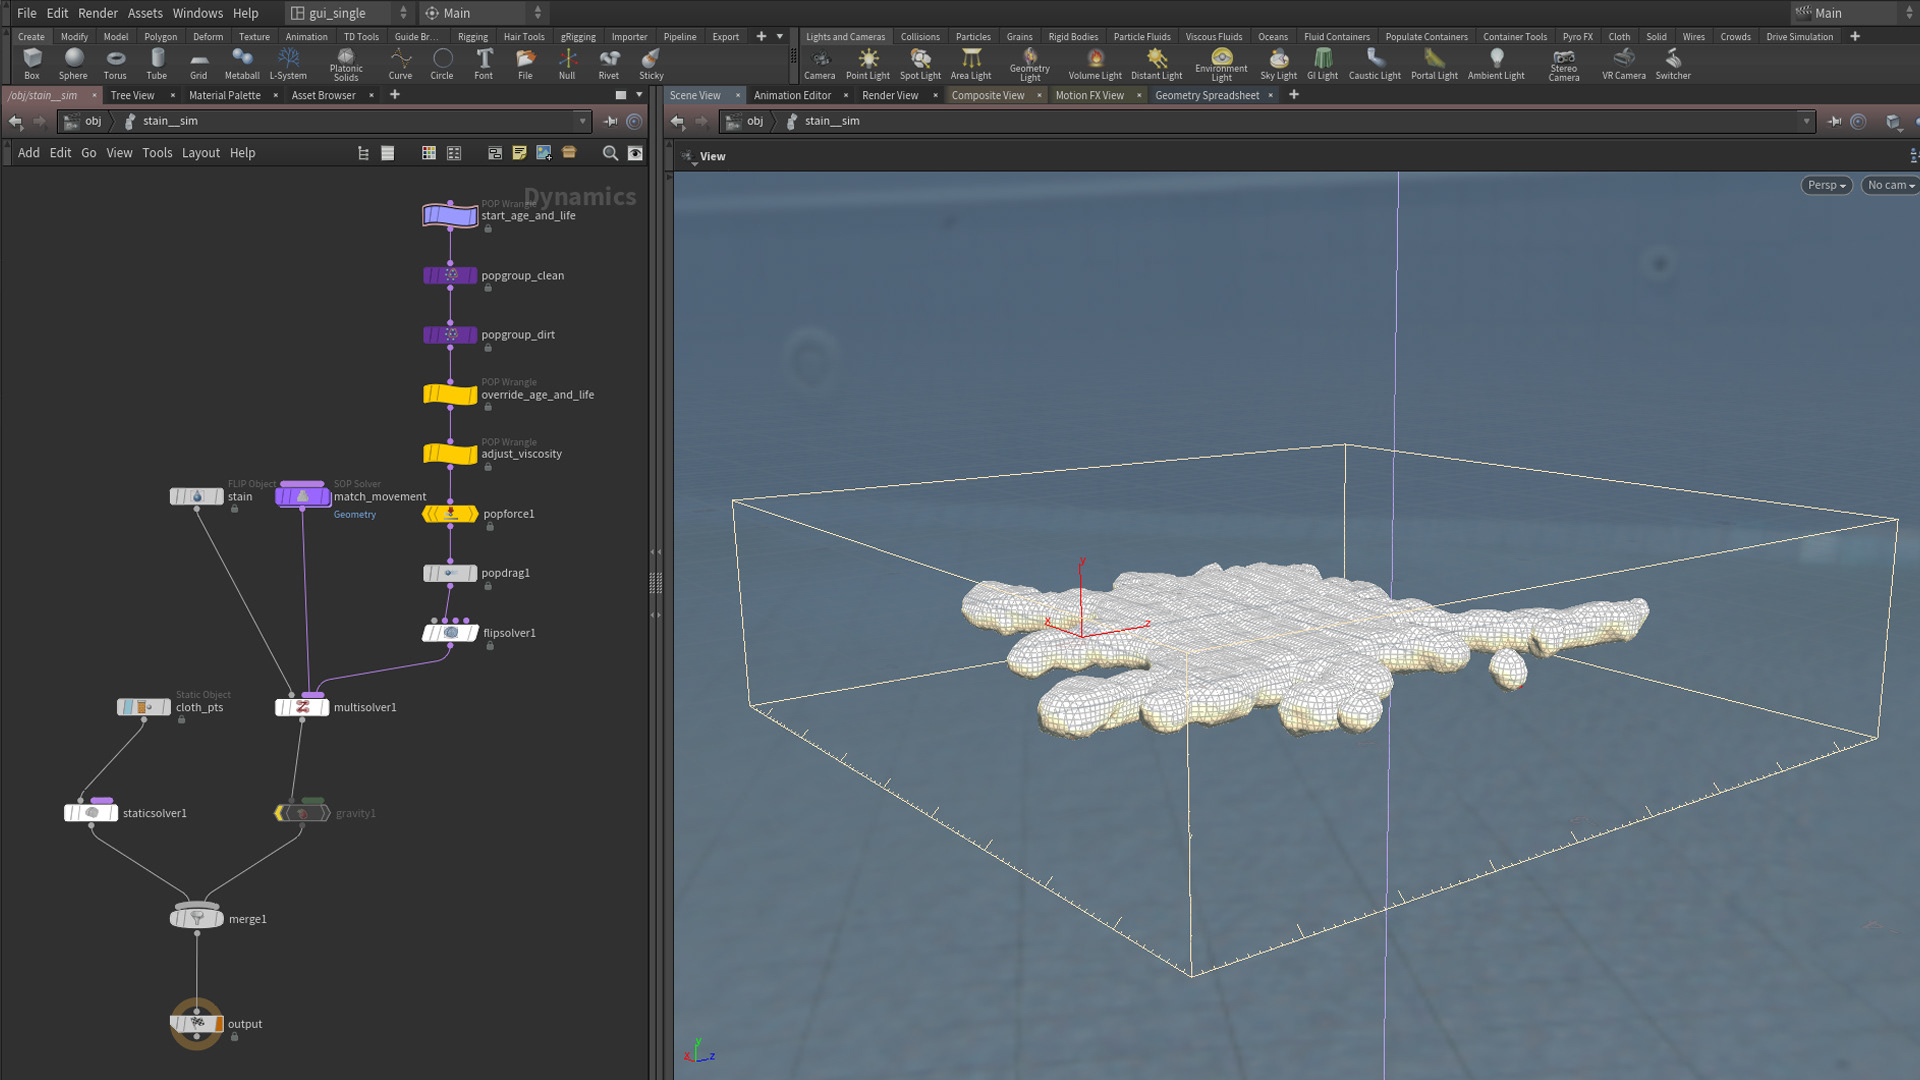Select the override_age_and_life node

tap(450, 394)
